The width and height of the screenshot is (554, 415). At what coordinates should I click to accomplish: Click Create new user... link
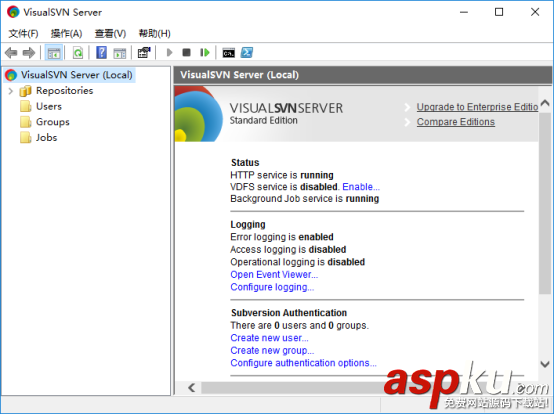269,338
